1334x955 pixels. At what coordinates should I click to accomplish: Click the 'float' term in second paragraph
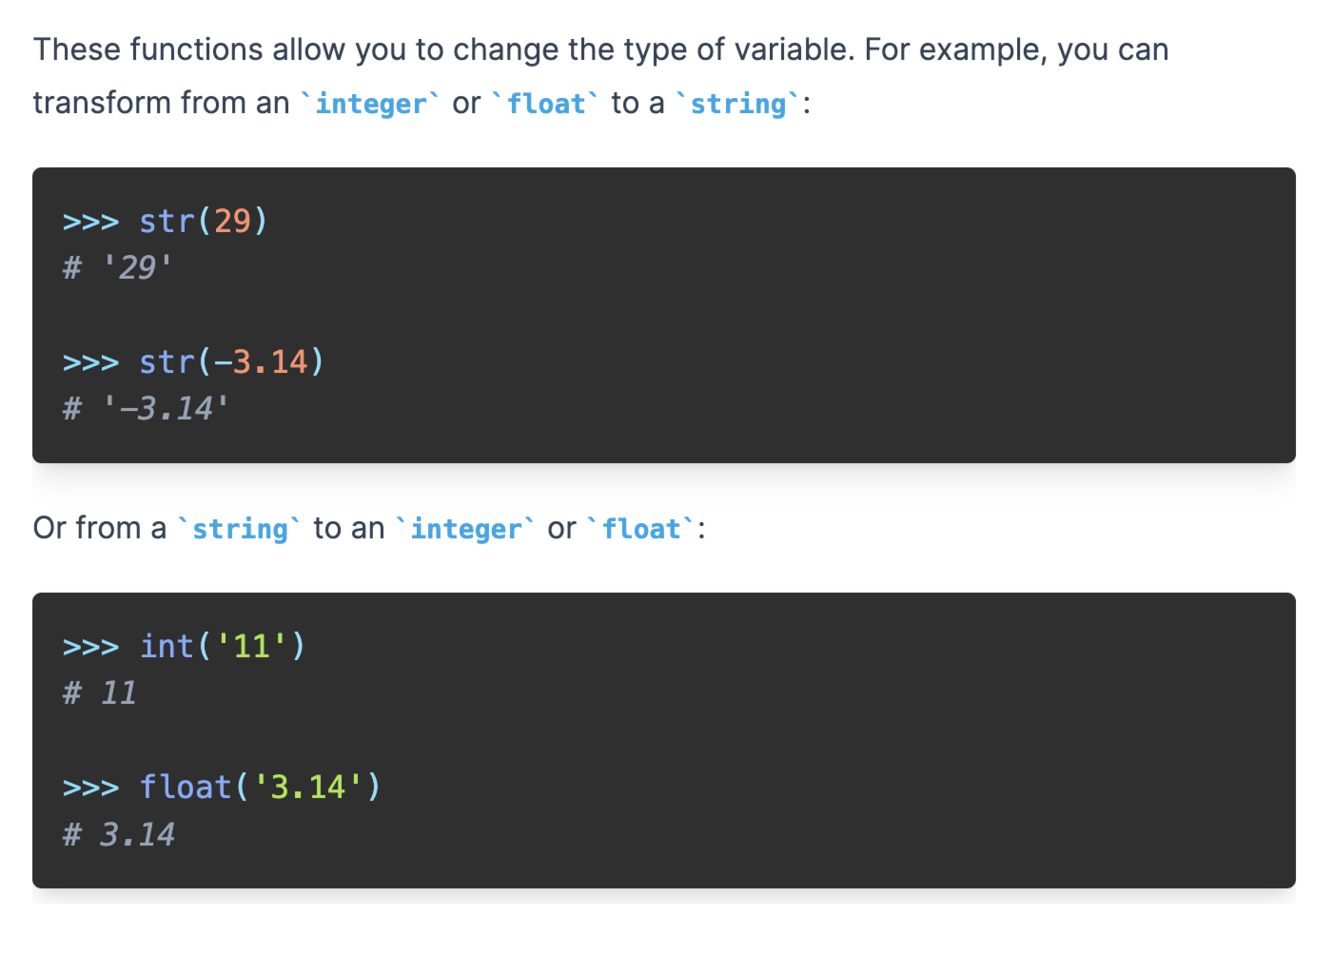click(x=641, y=528)
